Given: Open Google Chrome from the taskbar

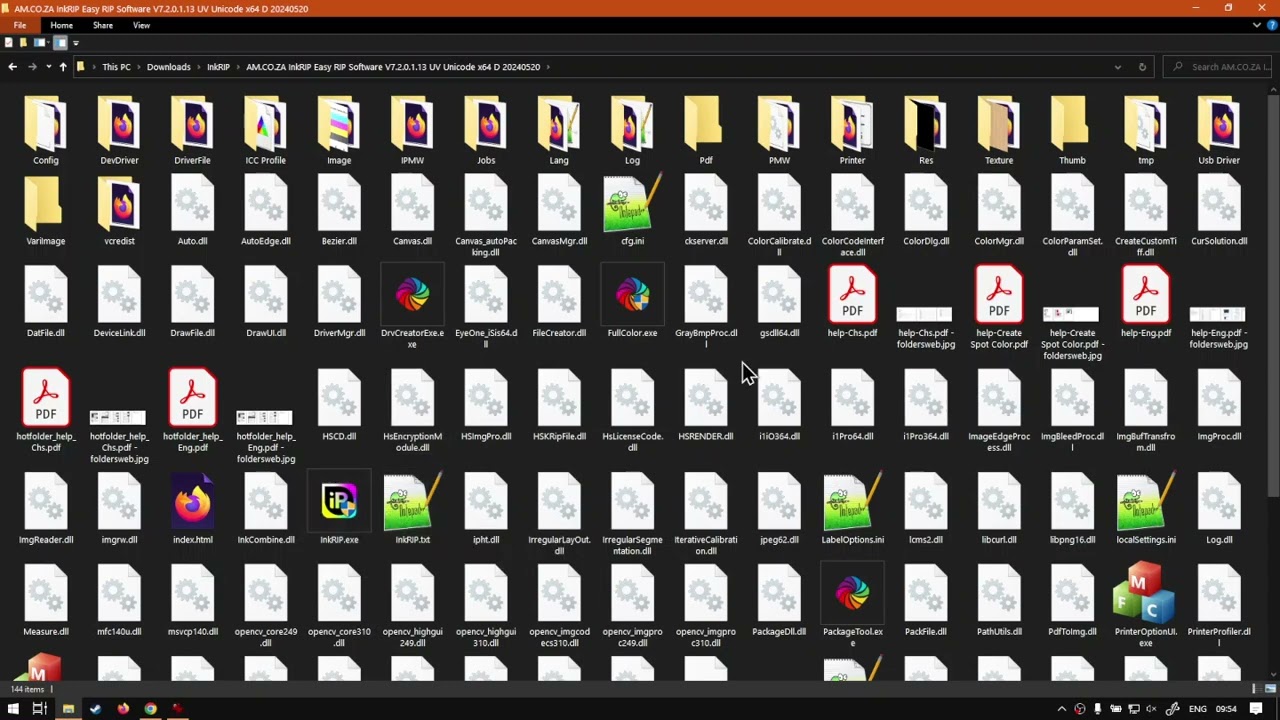Looking at the screenshot, I should (x=150, y=709).
